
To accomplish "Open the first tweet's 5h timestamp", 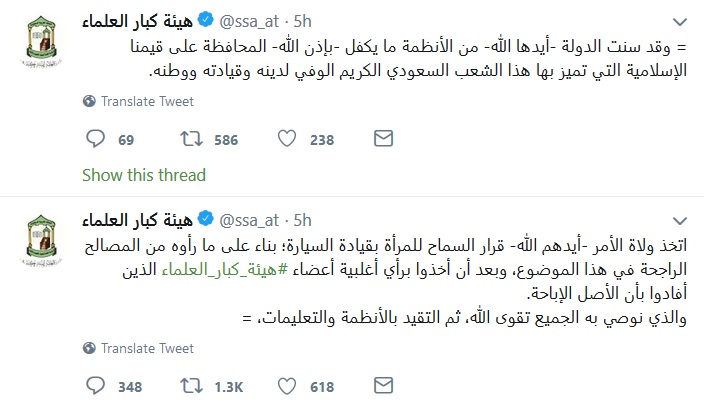I will point(303,22).
